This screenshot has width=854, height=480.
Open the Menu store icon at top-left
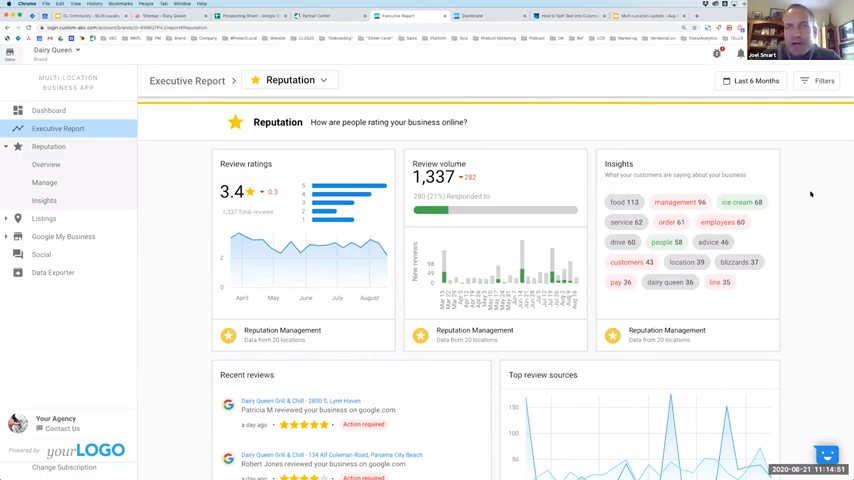click(10, 53)
